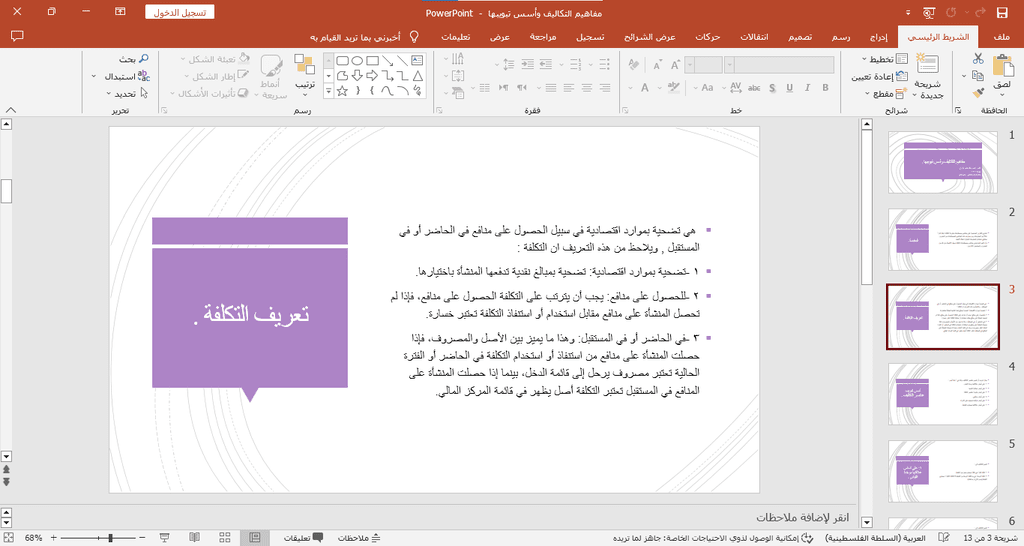Clear all formatting with eraser-A icon
This screenshot has height=546, width=1024.
[633, 64]
